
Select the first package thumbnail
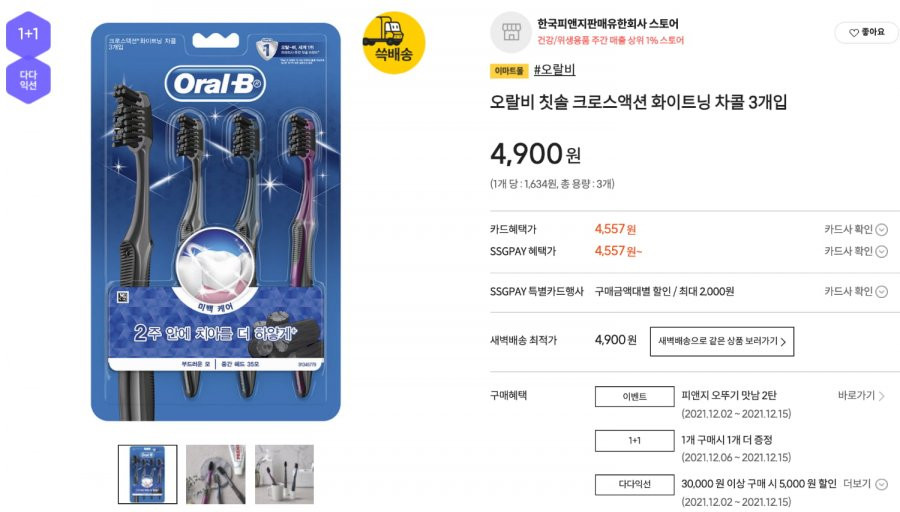click(x=148, y=474)
